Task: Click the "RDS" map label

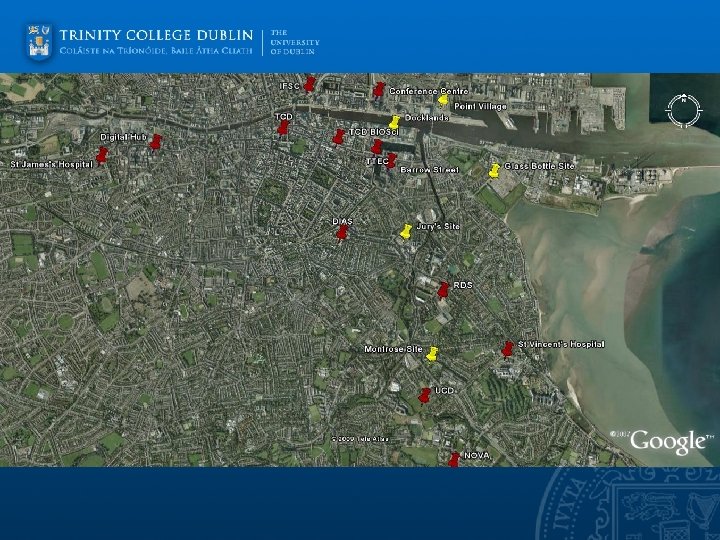Action: point(463,285)
